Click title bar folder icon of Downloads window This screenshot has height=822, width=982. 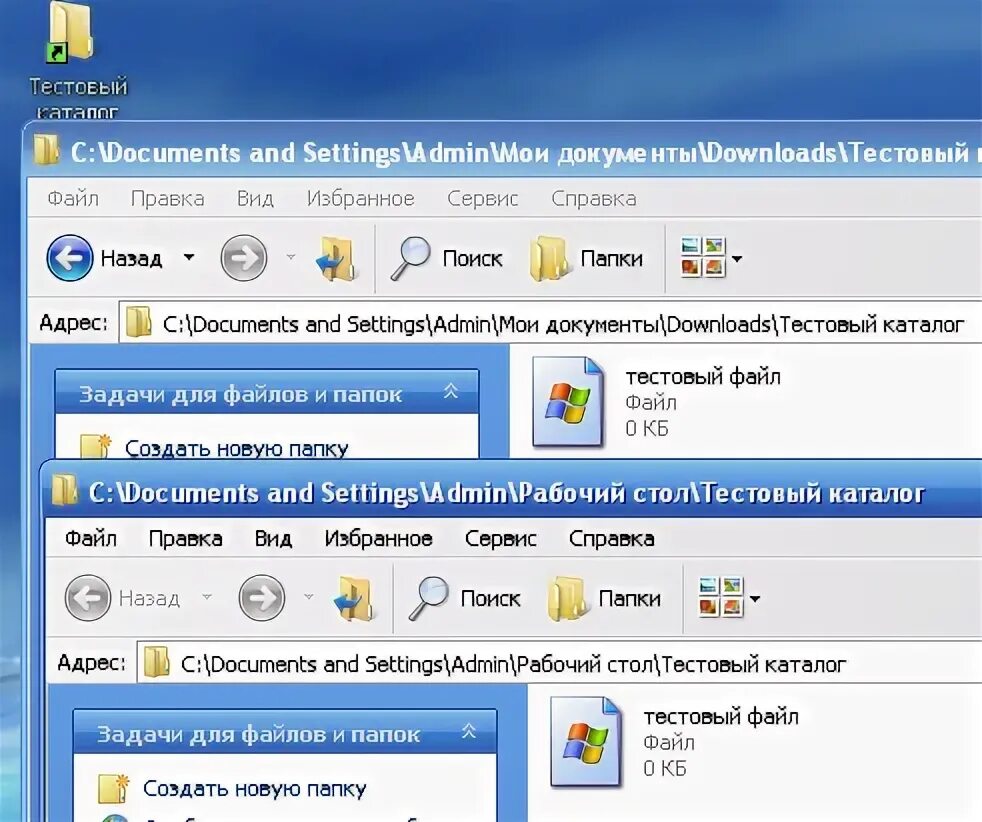[x=46, y=150]
